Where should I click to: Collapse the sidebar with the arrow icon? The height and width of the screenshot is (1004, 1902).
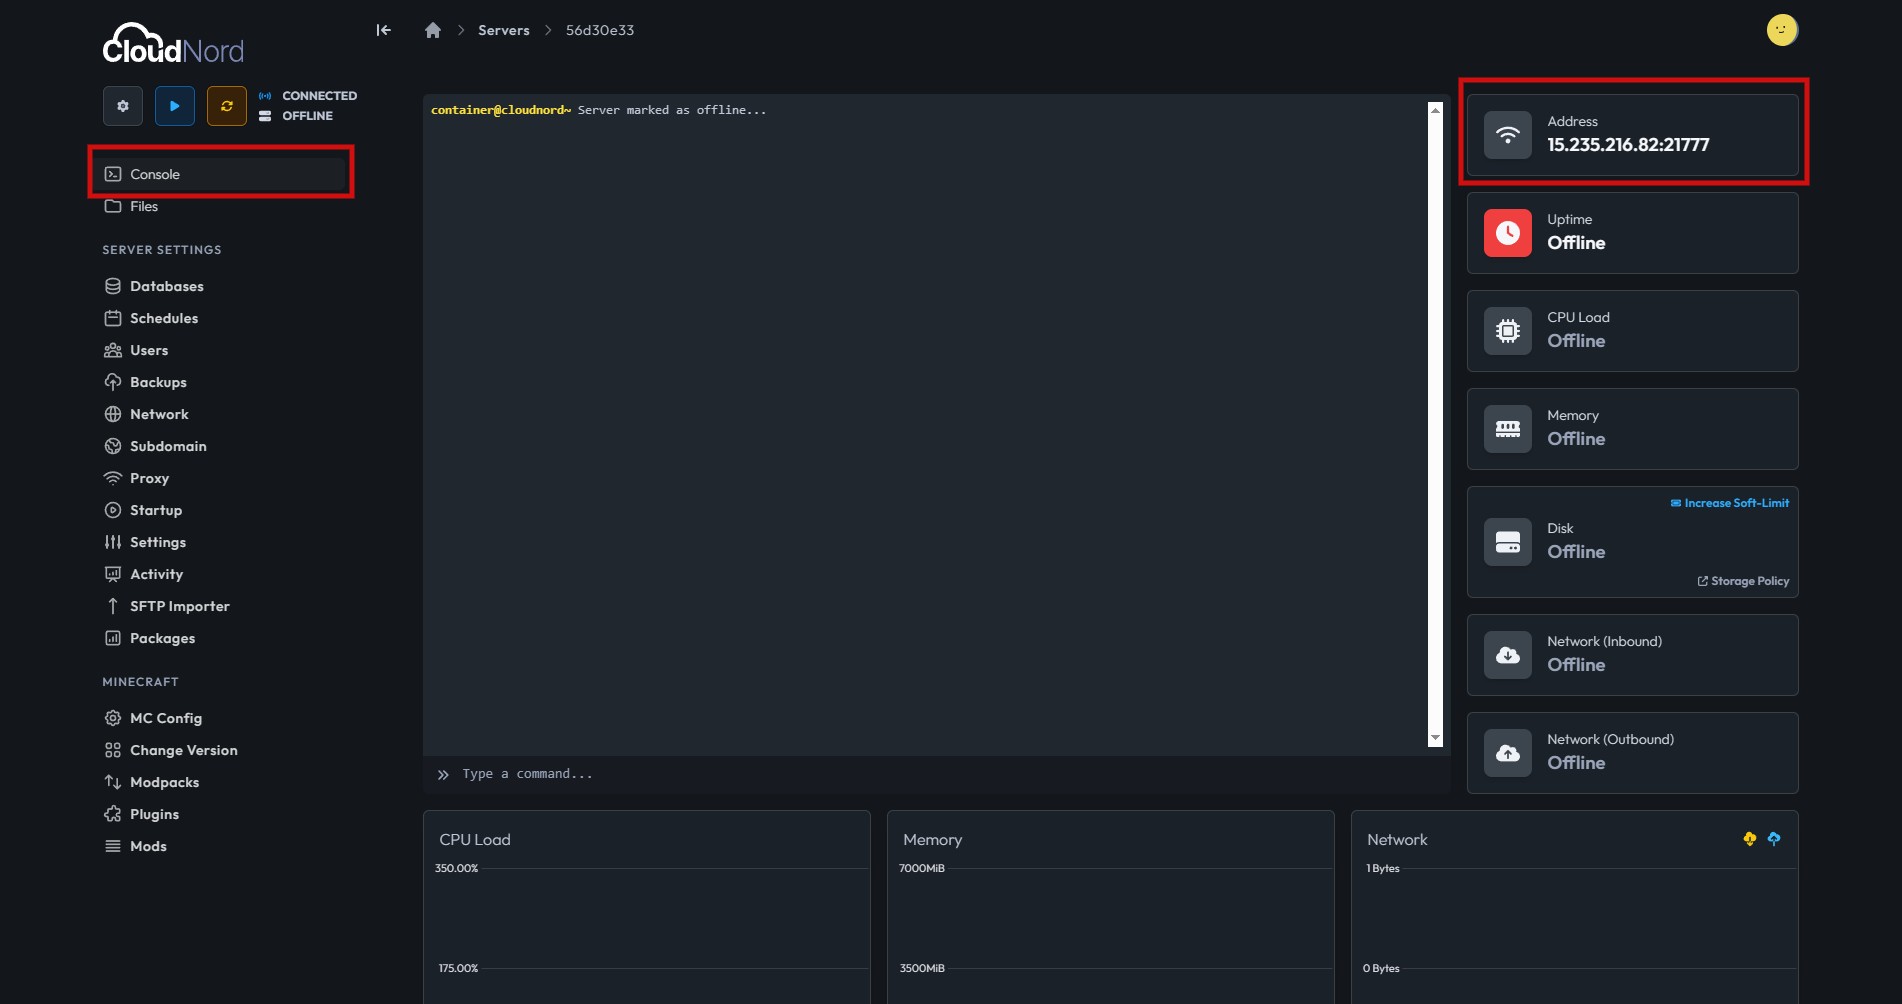coord(383,30)
